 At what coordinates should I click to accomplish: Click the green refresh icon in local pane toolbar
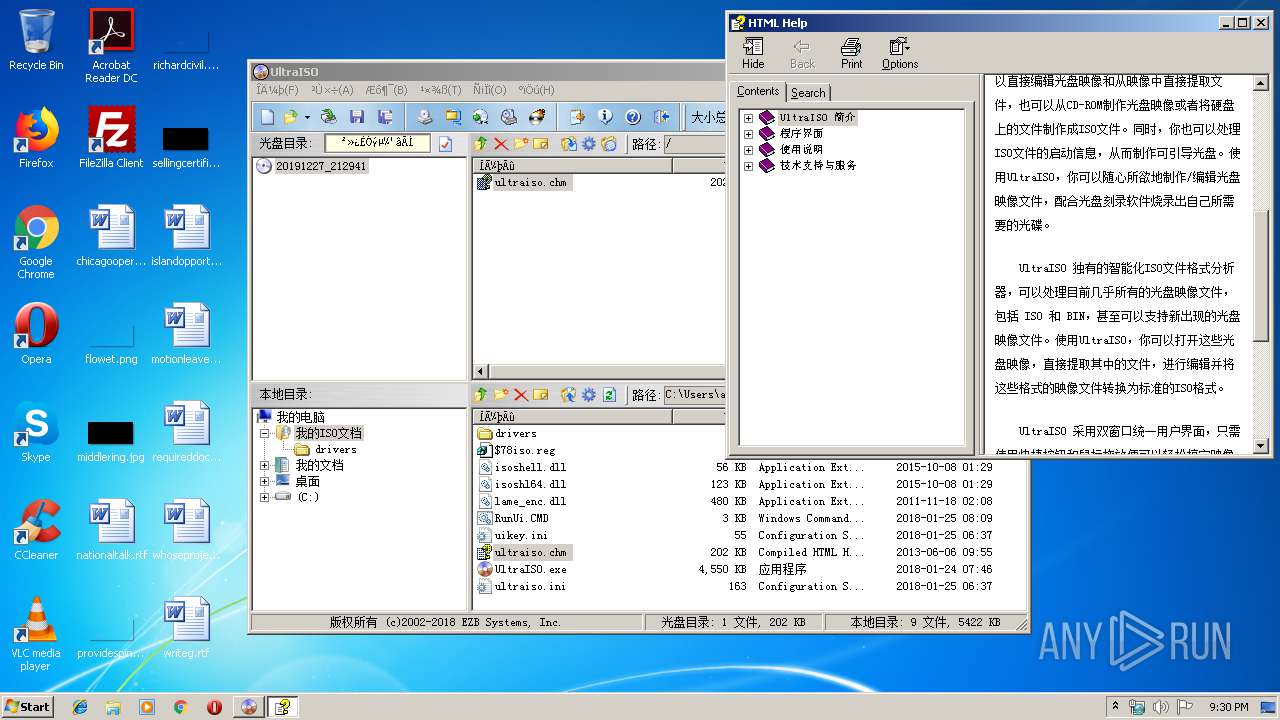(609, 395)
